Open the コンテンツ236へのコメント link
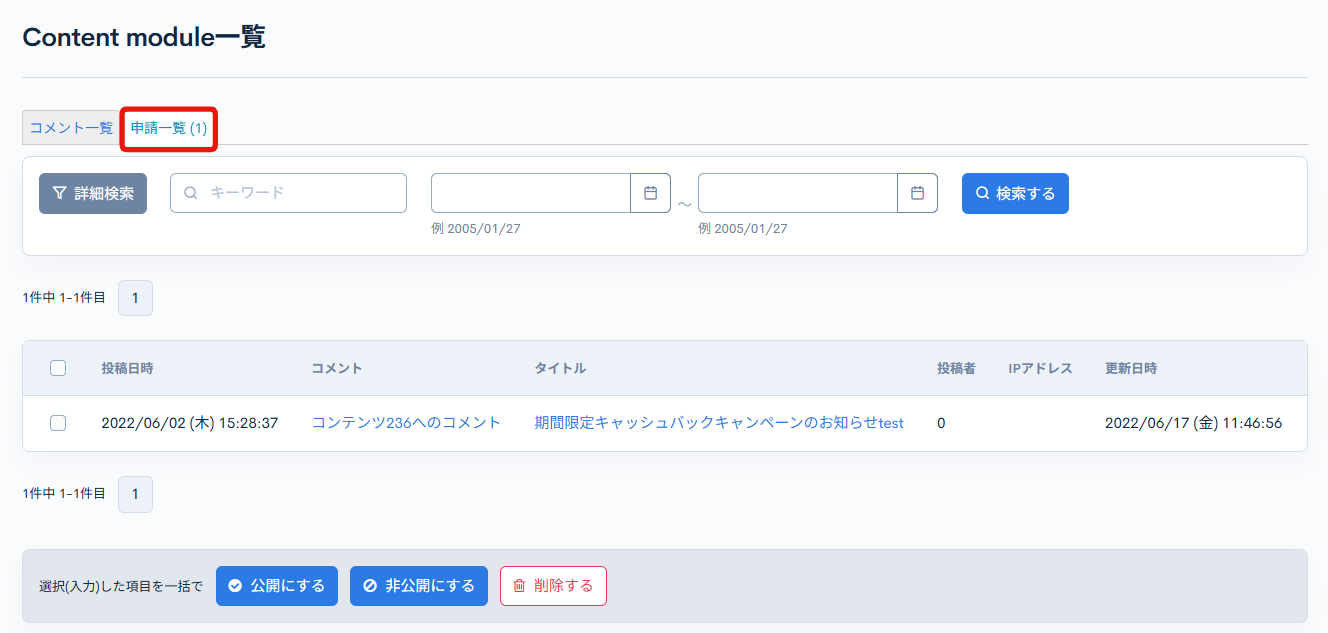The image size is (1328, 633). tap(404, 422)
